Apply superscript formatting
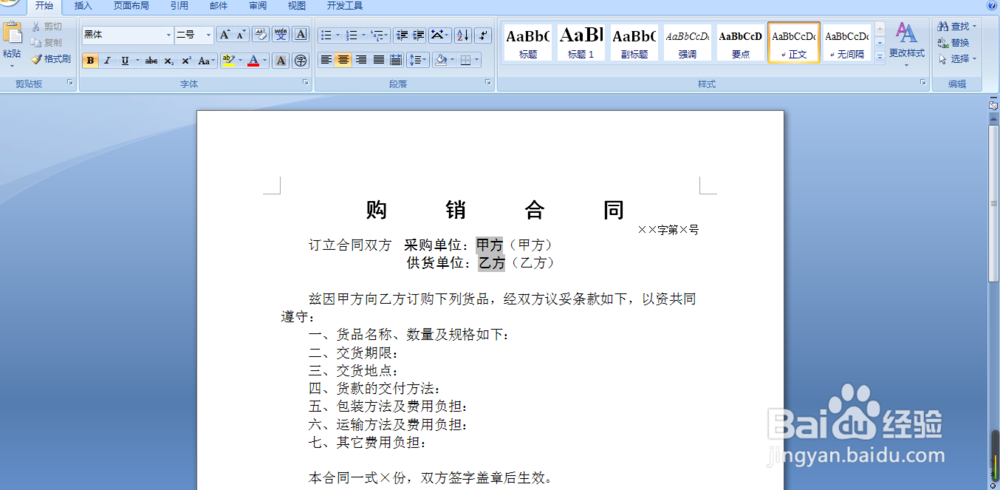1000x490 pixels. (x=186, y=61)
